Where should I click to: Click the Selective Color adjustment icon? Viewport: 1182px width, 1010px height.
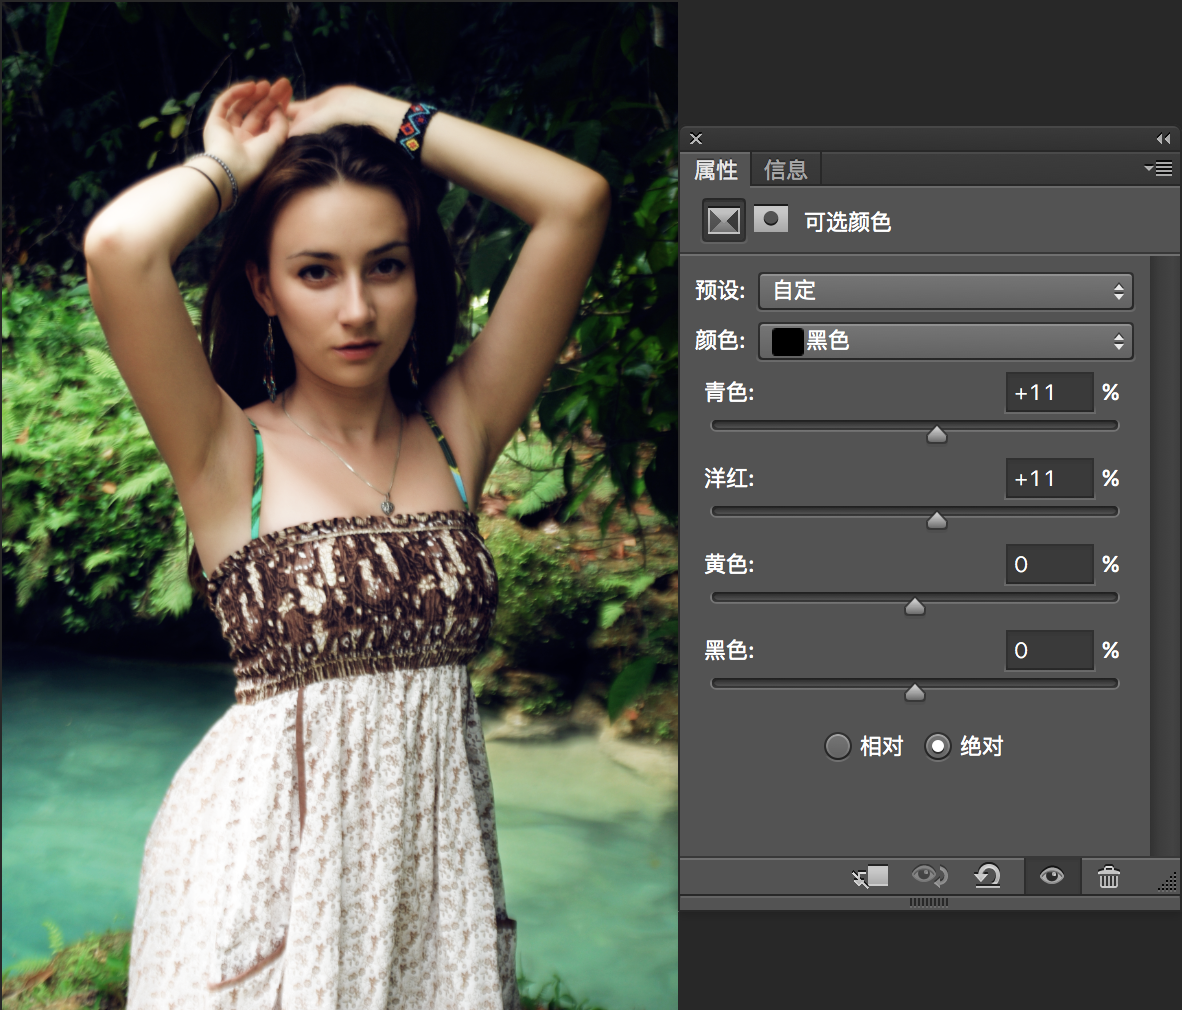(724, 221)
